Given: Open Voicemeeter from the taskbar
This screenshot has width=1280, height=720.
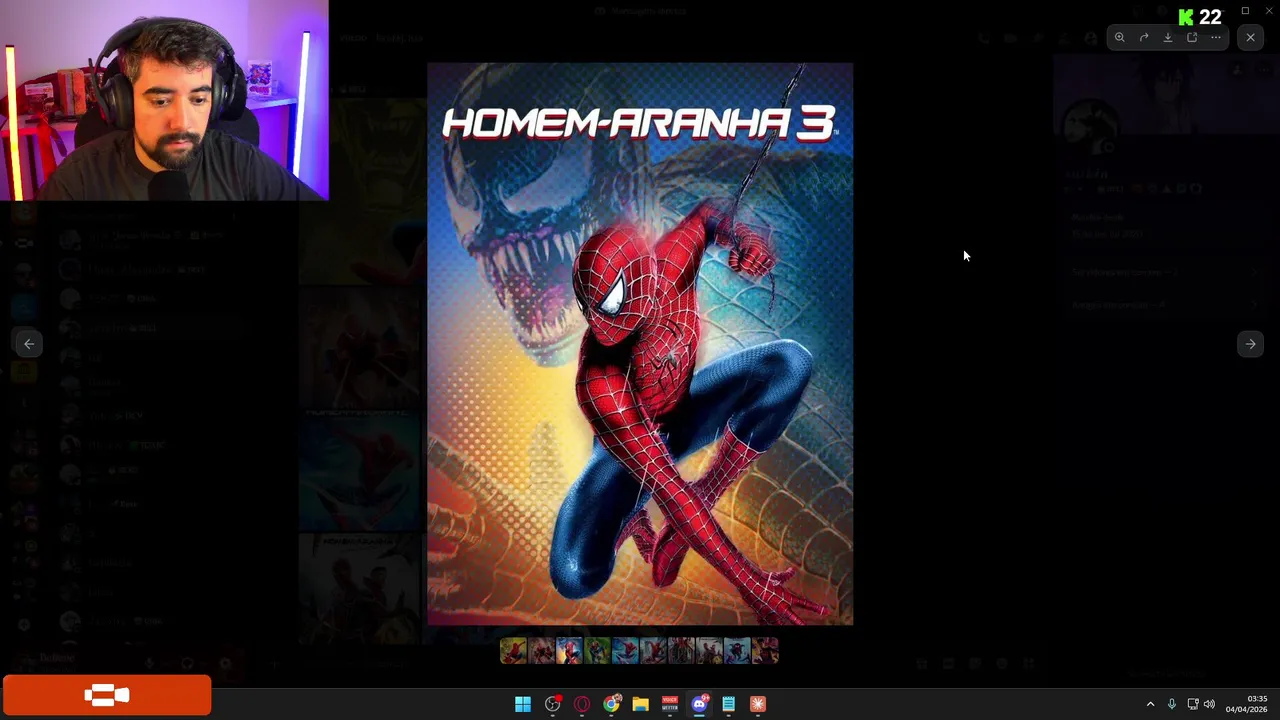Looking at the screenshot, I should point(670,704).
